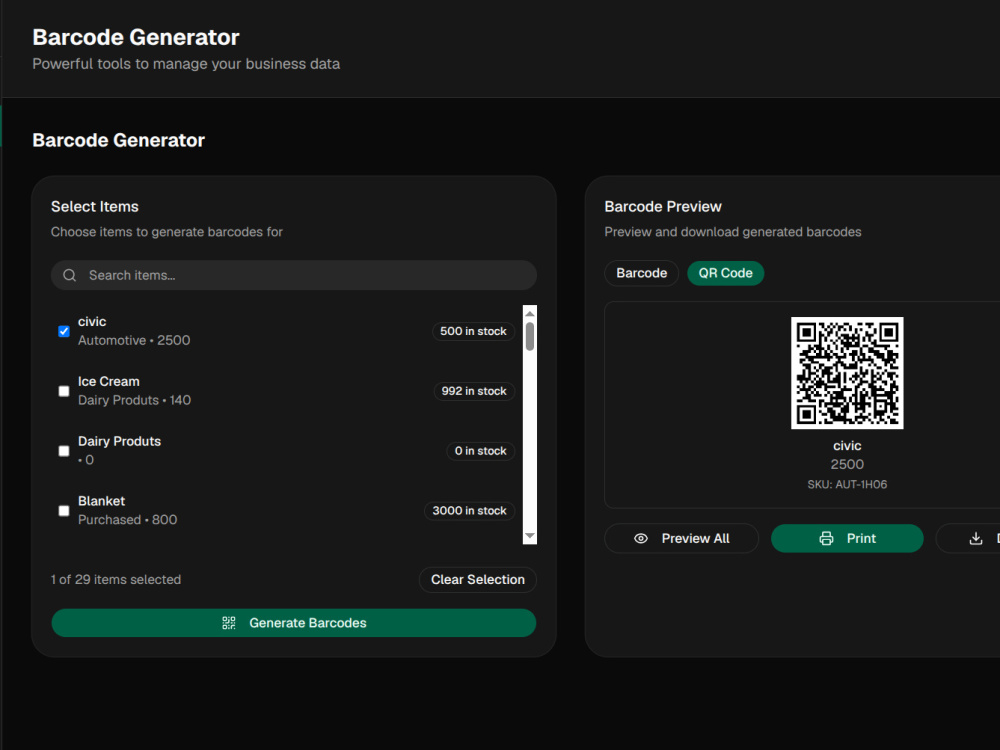
Task: Click the Ice Cream item name
Action: pos(108,381)
